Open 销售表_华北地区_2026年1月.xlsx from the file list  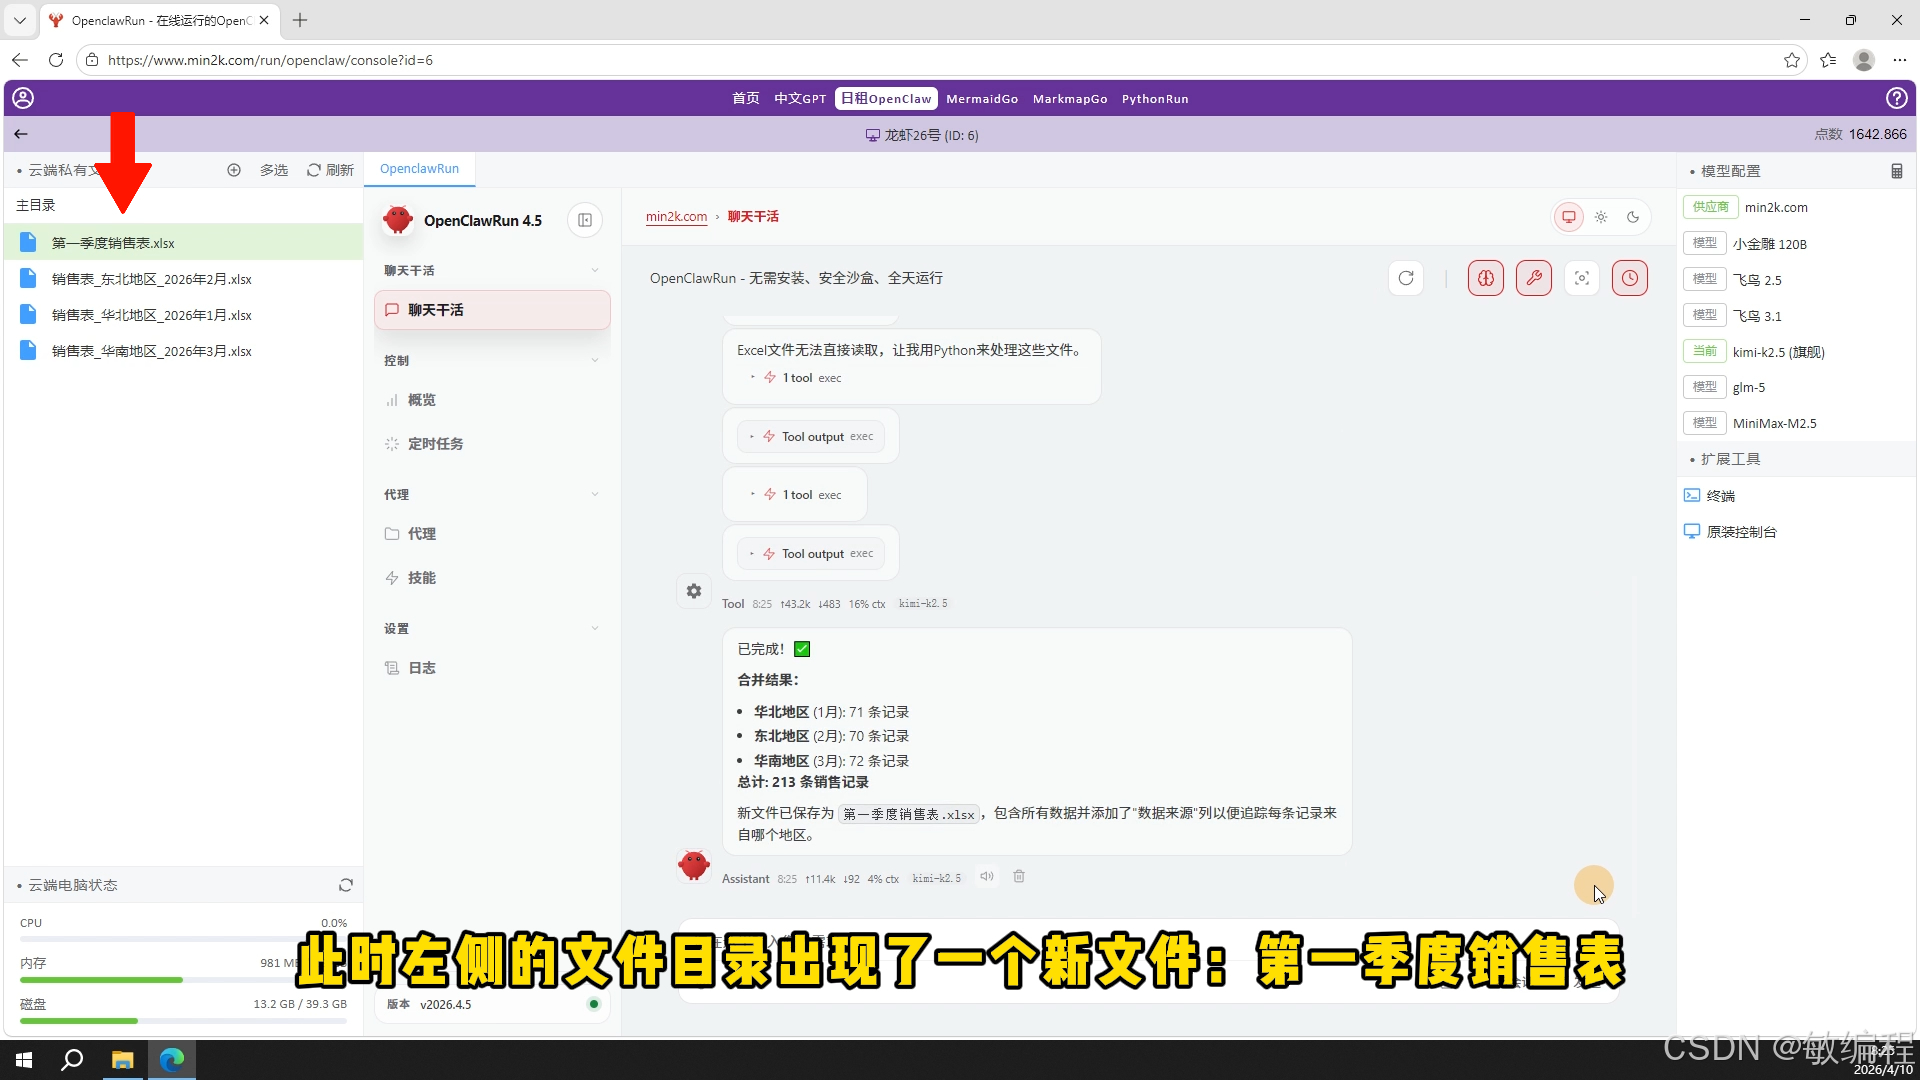pos(152,314)
